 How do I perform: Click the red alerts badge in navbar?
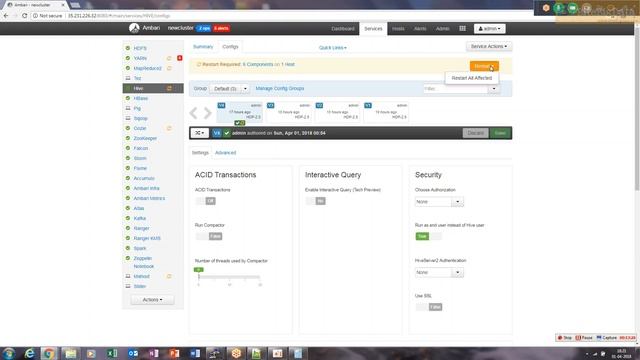click(221, 28)
